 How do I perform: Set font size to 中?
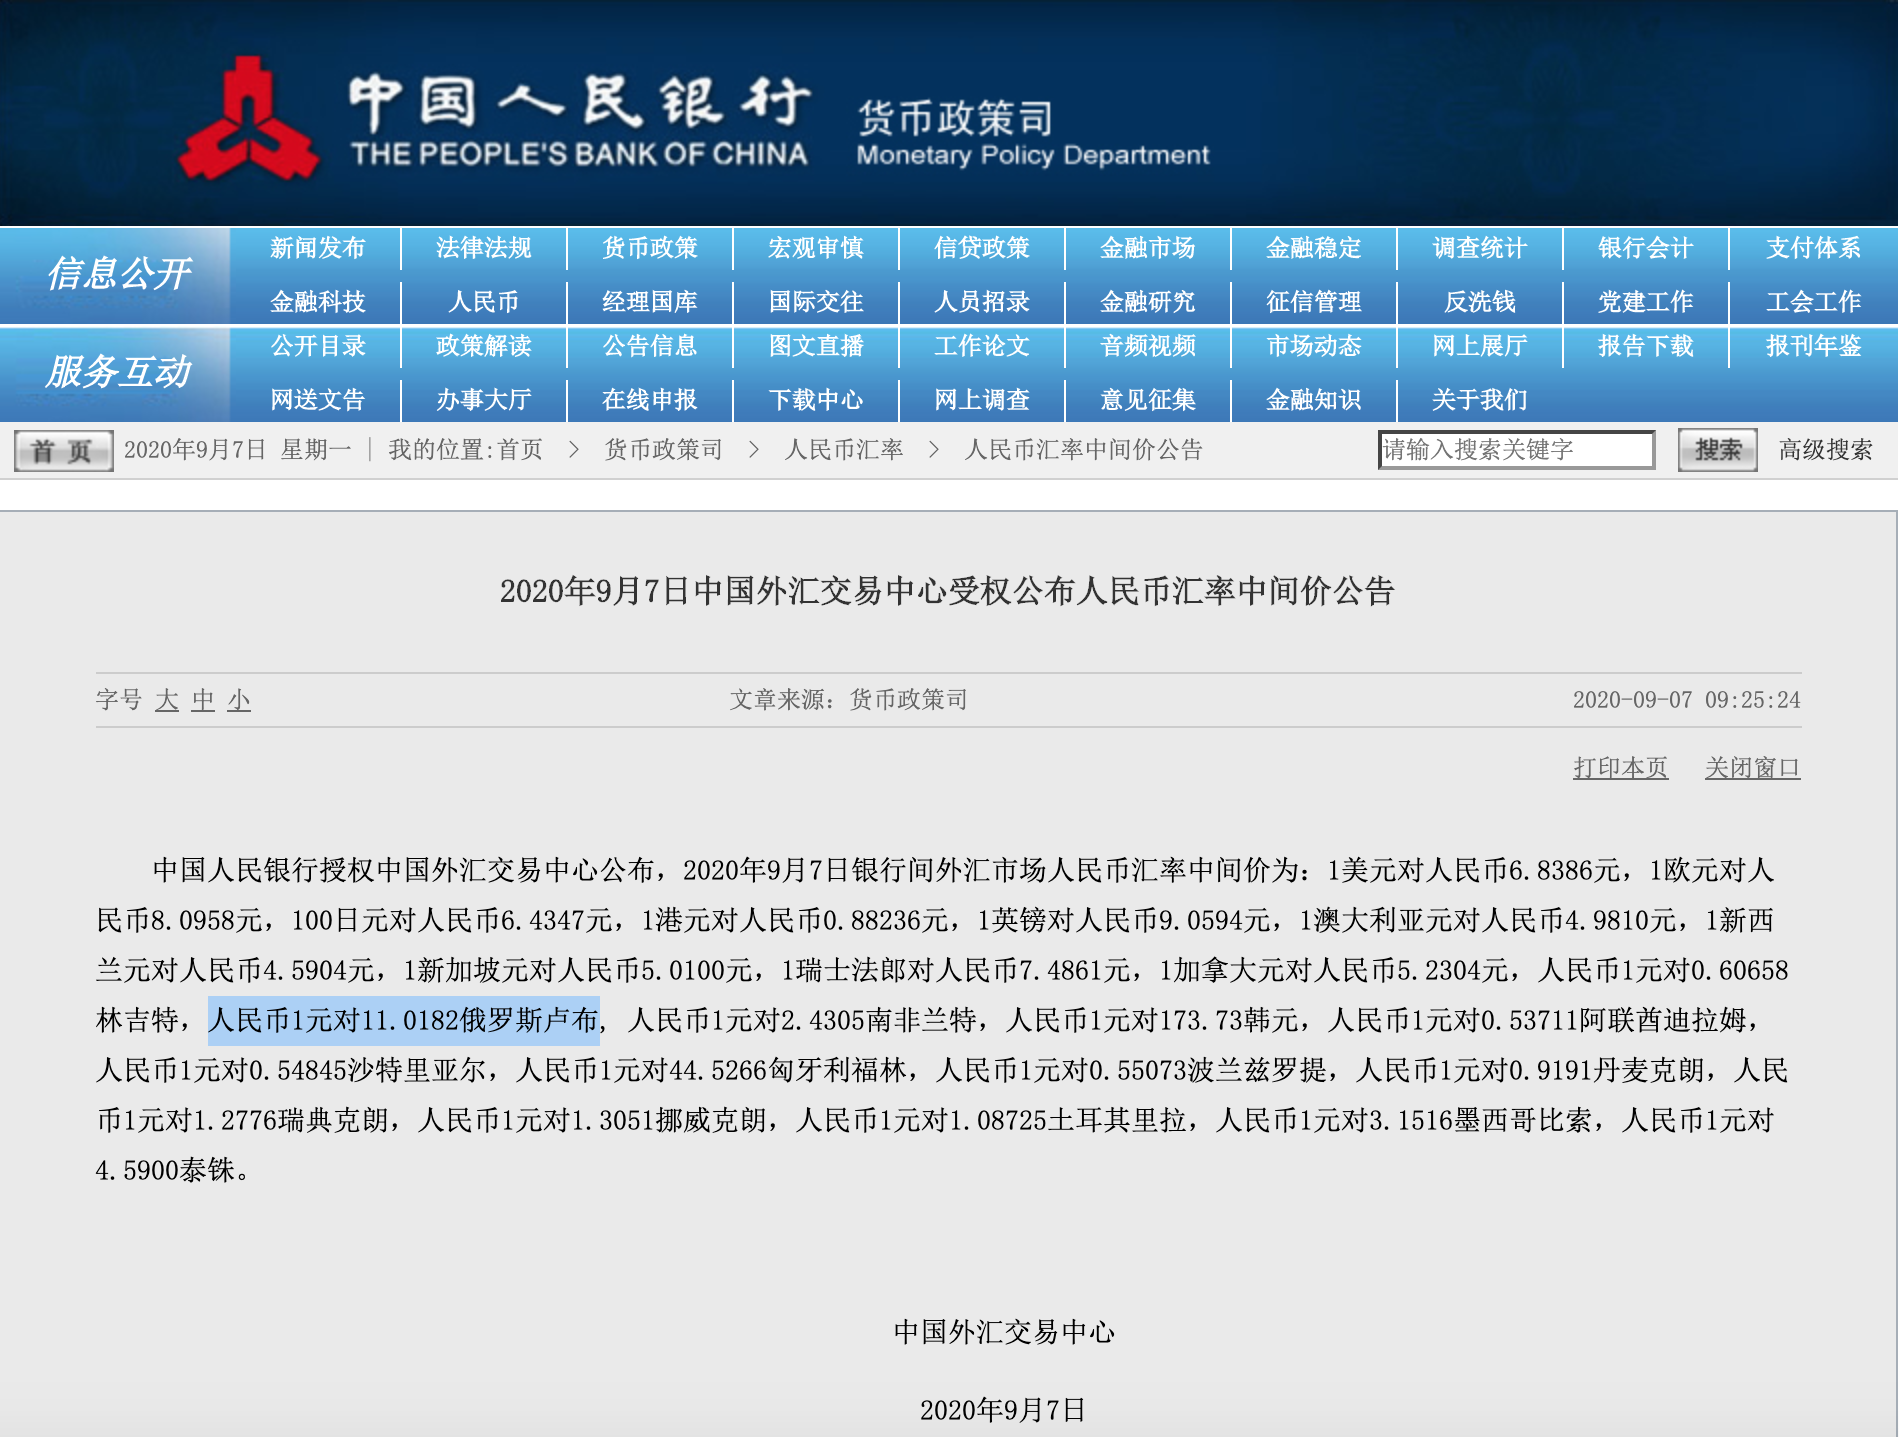pyautogui.click(x=203, y=700)
